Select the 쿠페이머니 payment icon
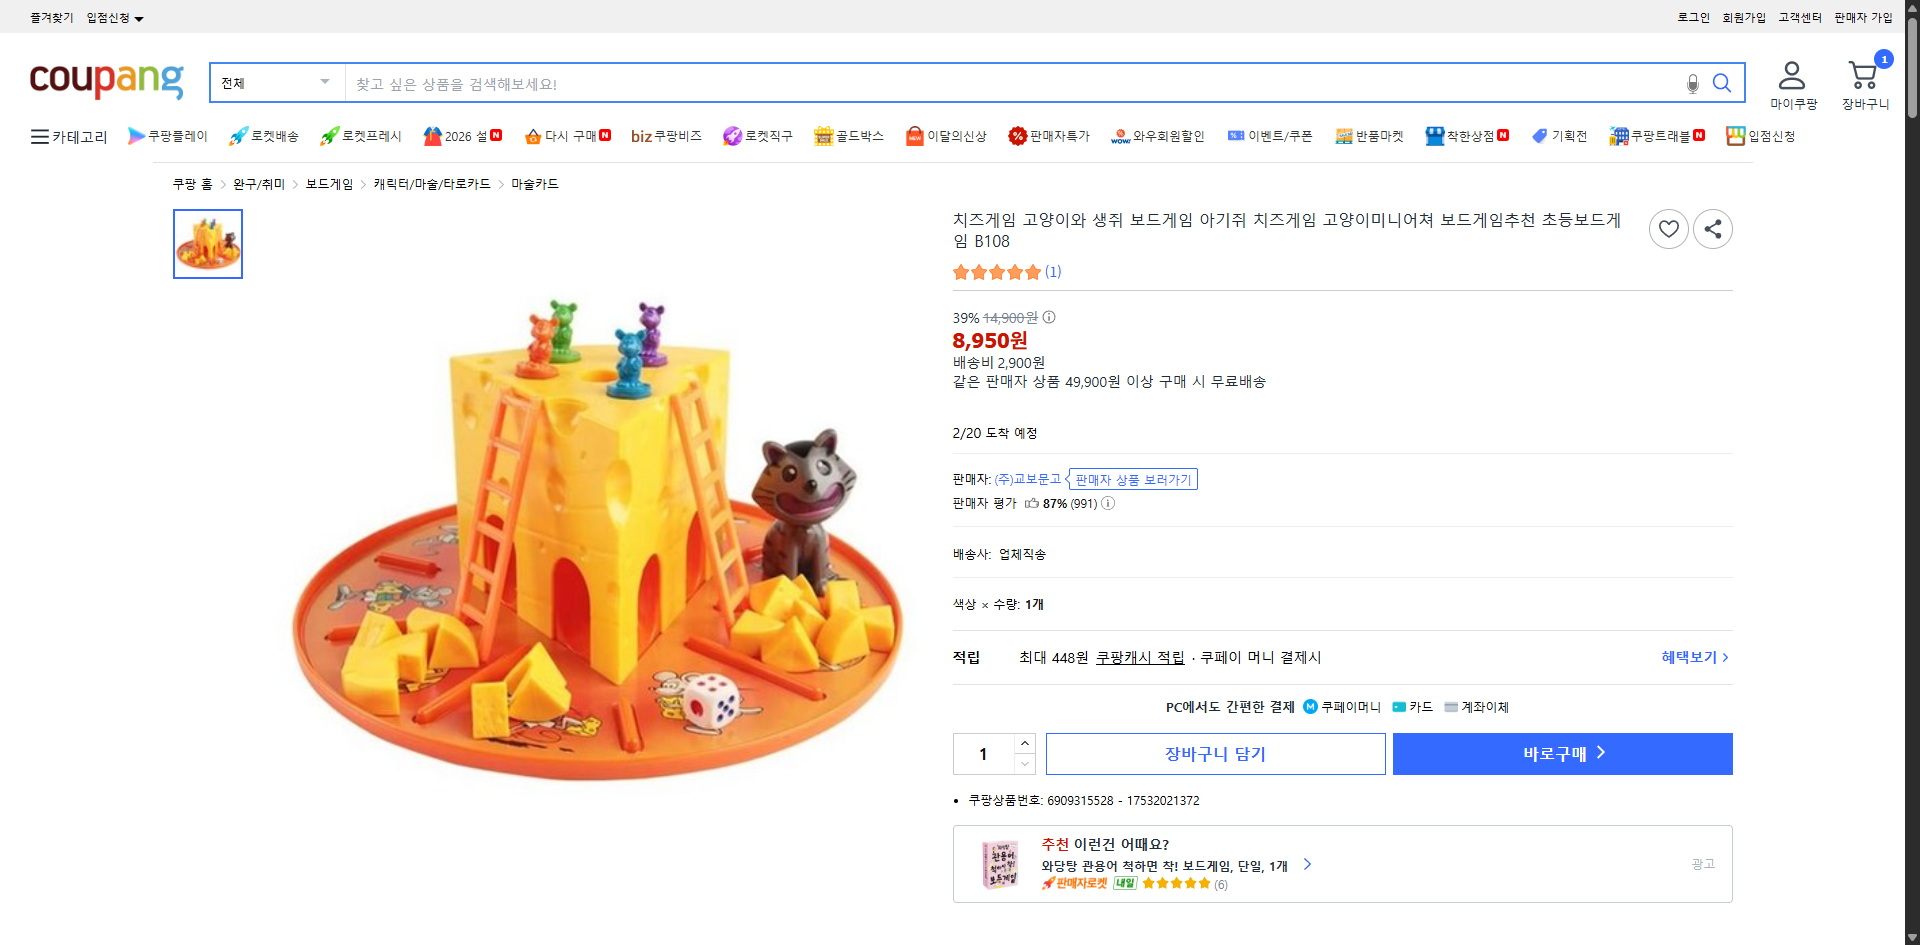 pos(1310,706)
